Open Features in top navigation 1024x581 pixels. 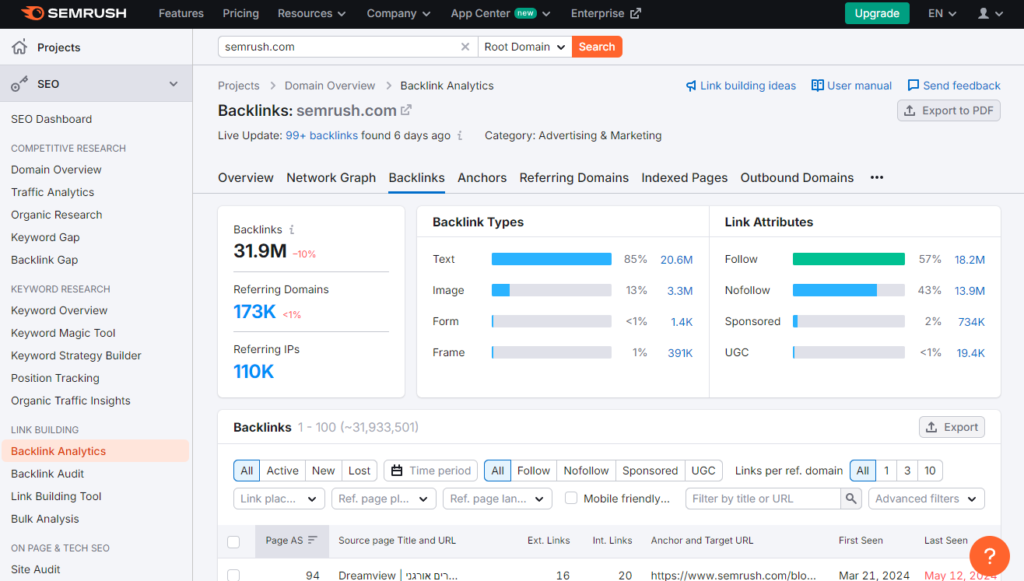(181, 13)
